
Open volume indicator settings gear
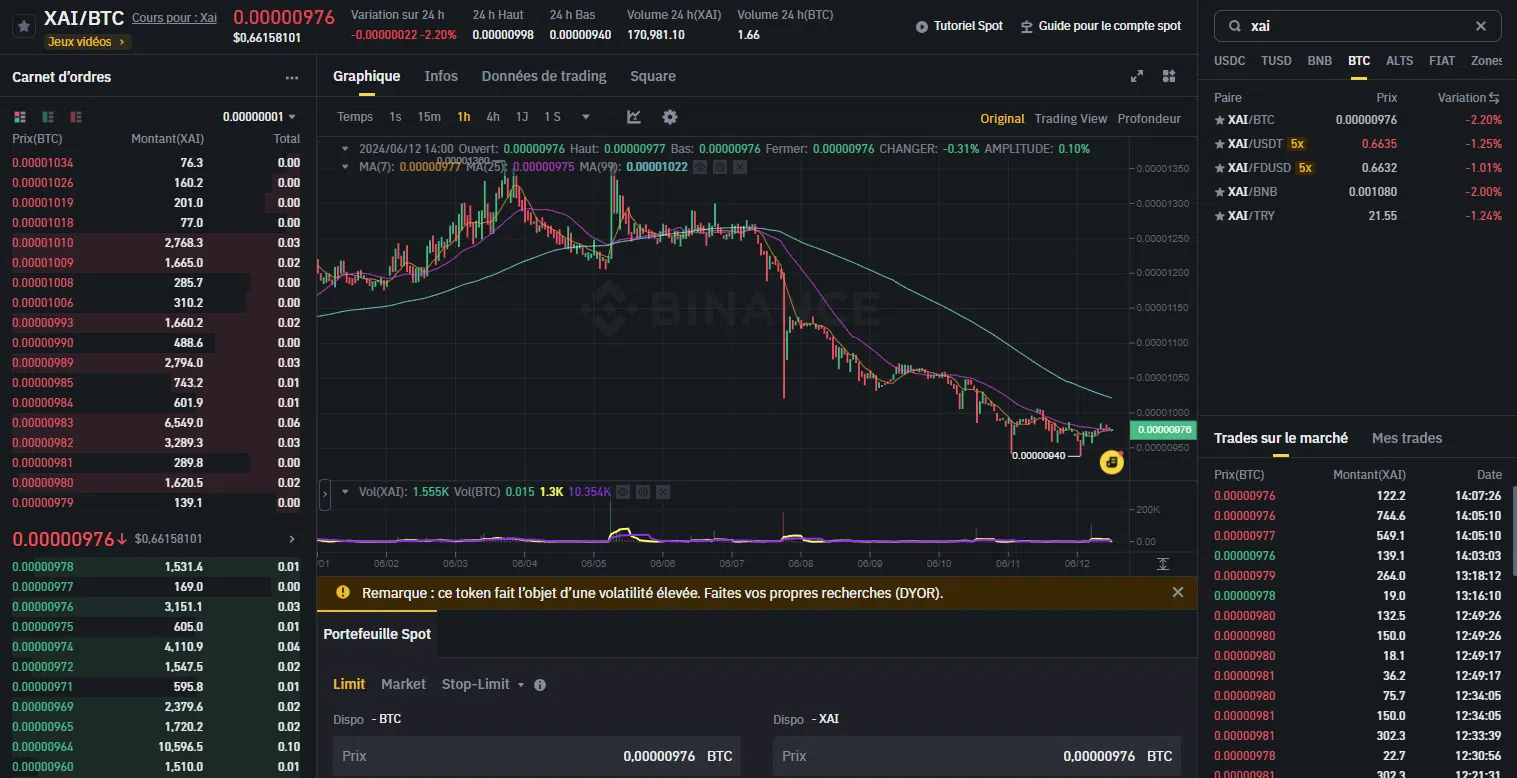[x=643, y=492]
